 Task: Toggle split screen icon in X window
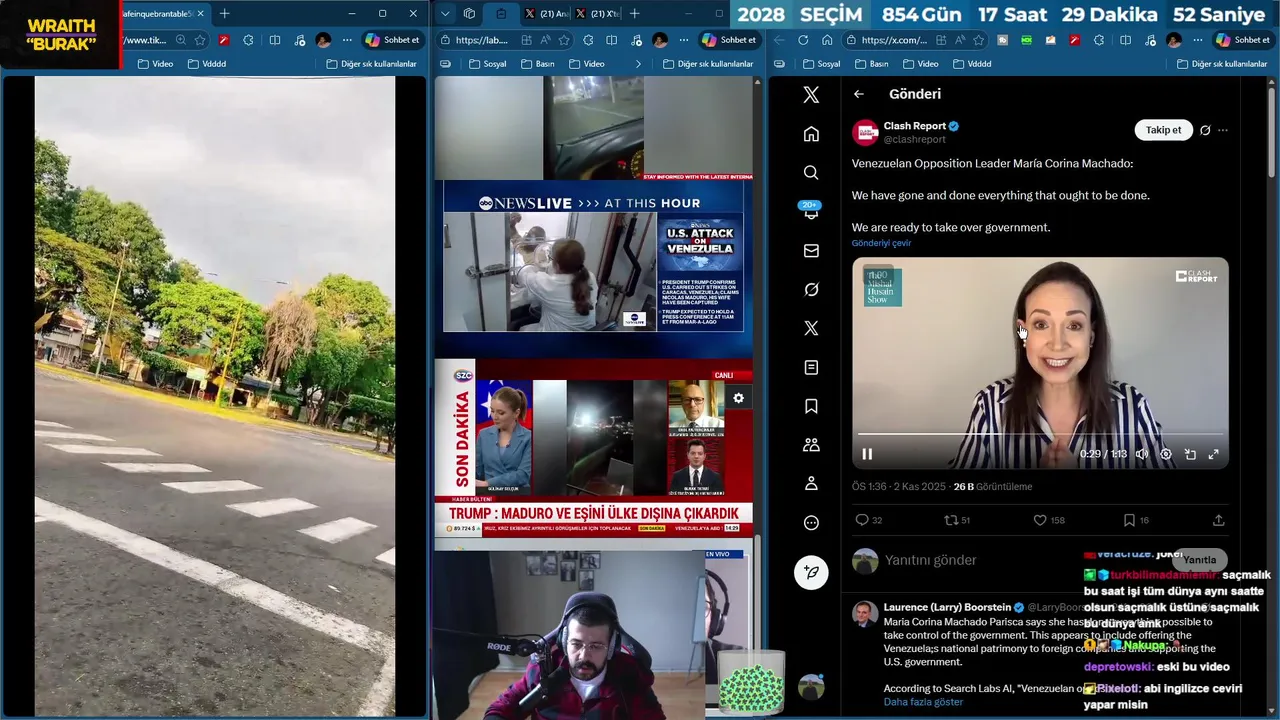1125,40
